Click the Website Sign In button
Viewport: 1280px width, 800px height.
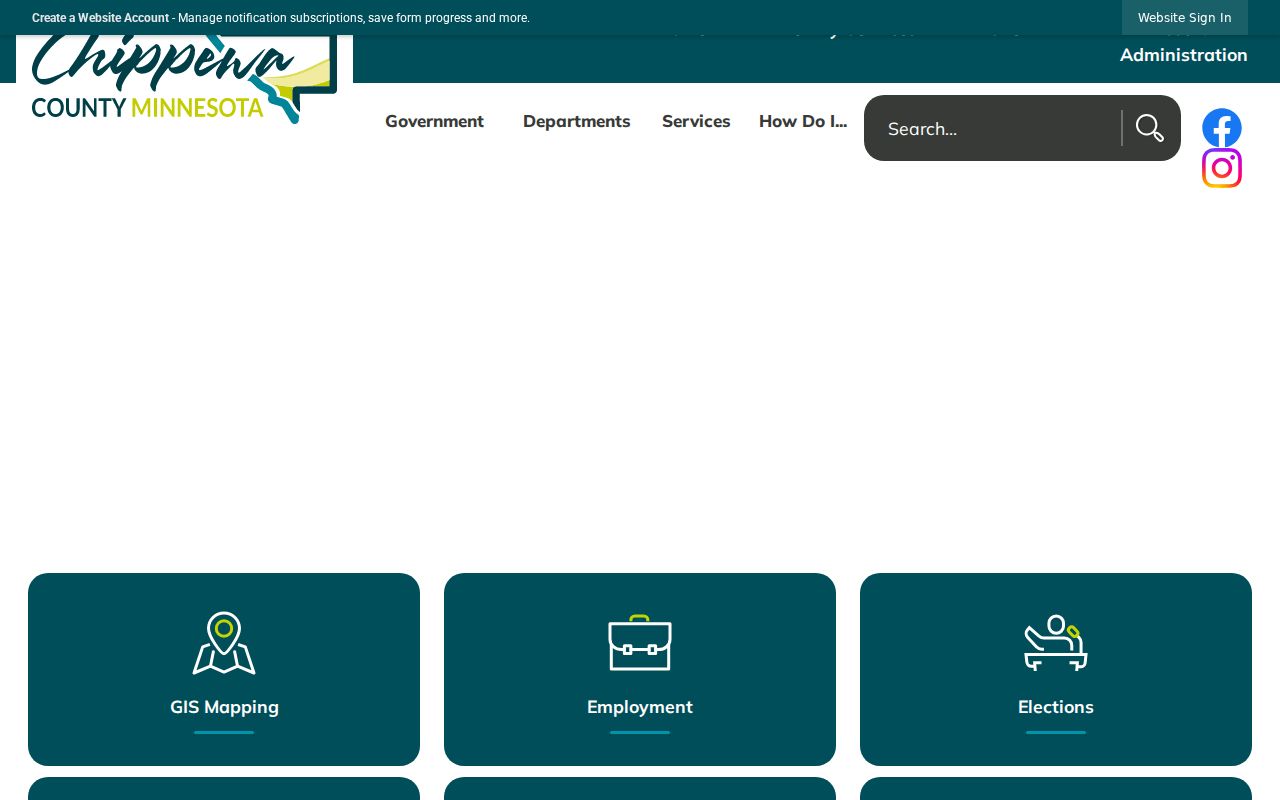point(1185,18)
